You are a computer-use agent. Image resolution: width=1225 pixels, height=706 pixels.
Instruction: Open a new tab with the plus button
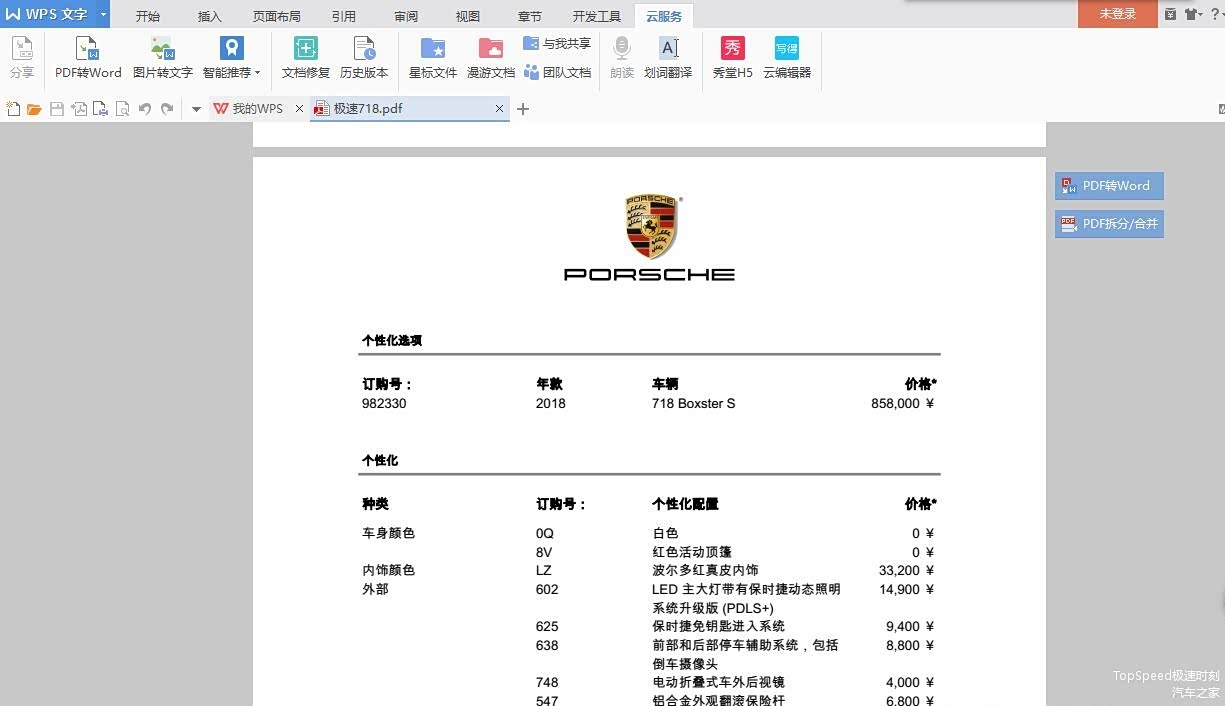tap(523, 109)
